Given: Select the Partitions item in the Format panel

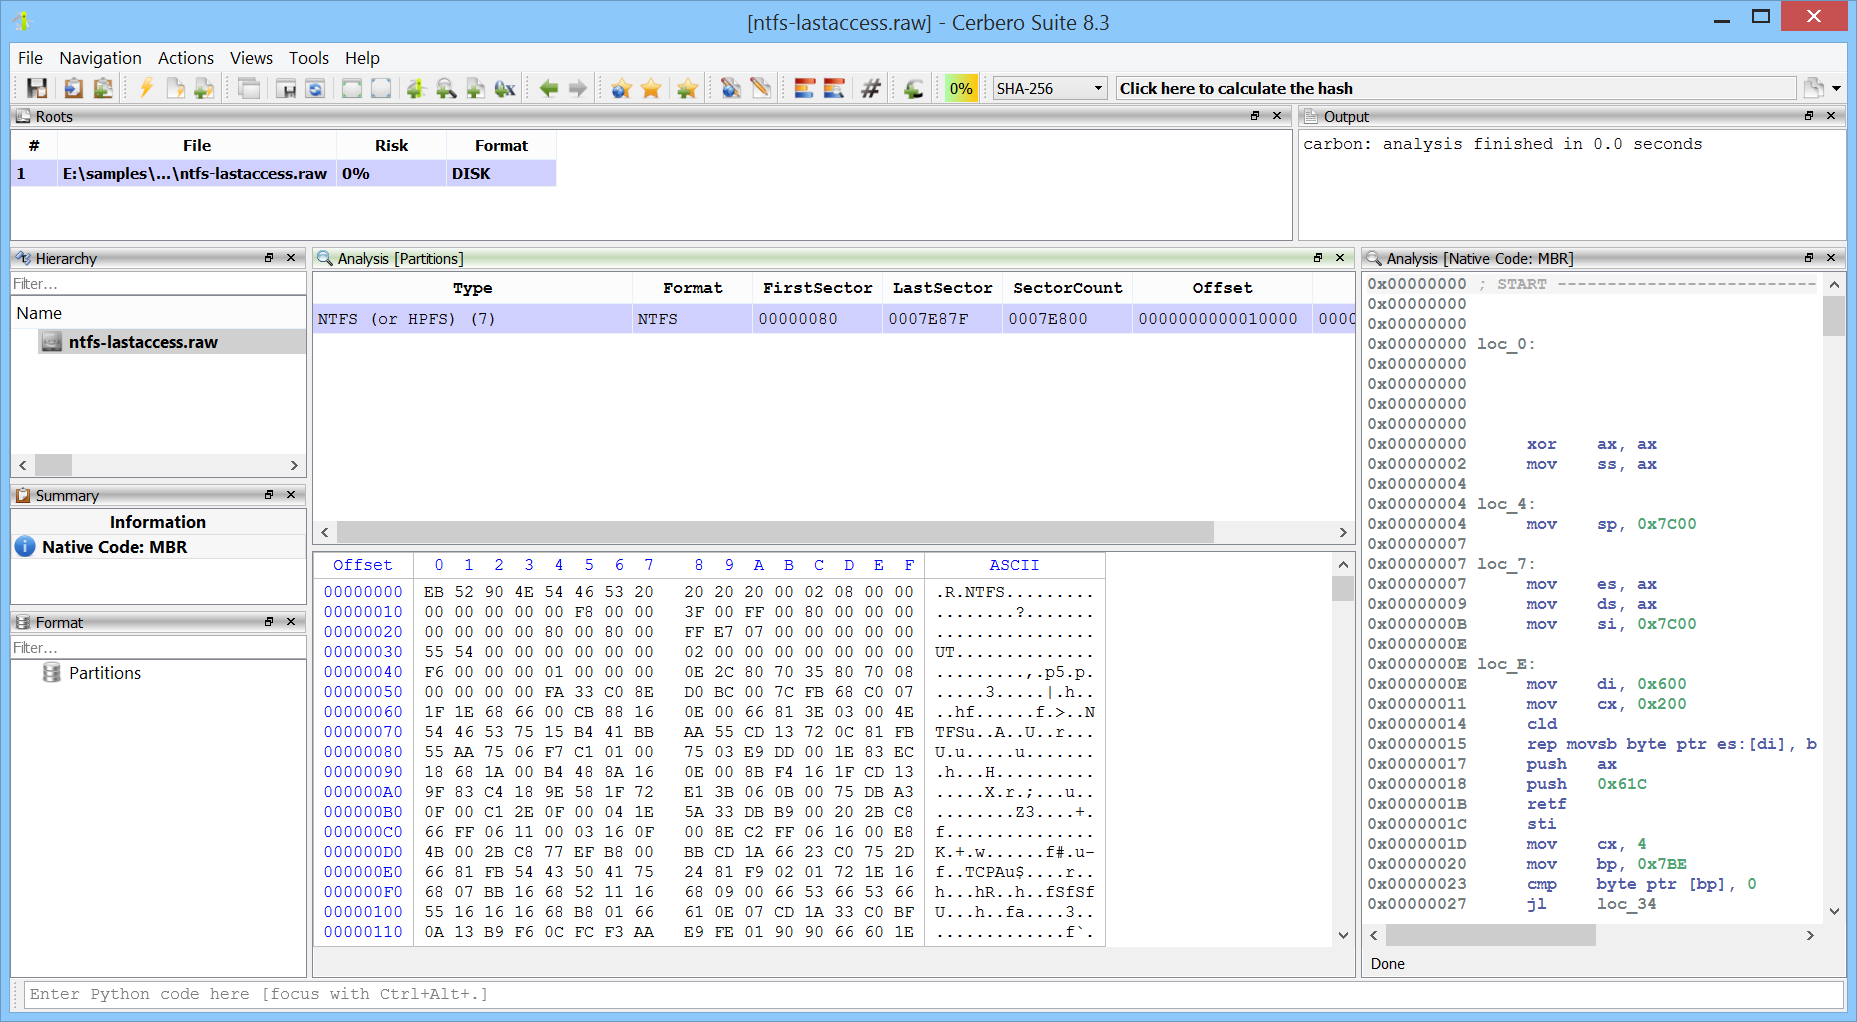Looking at the screenshot, I should coord(105,673).
